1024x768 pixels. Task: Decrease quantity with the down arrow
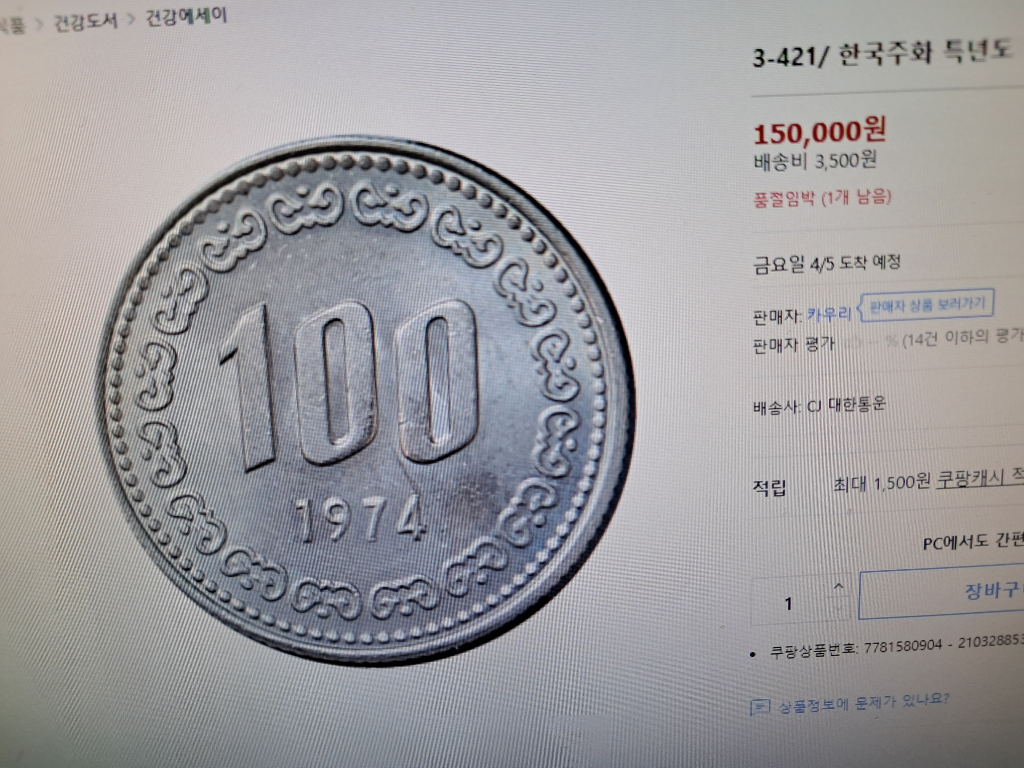pos(839,609)
